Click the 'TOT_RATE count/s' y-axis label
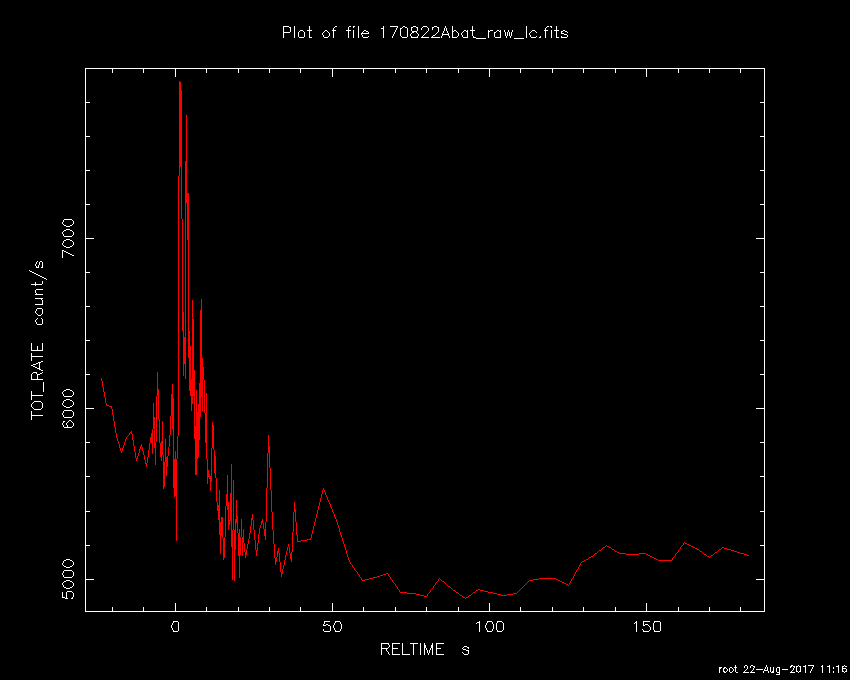This screenshot has height=680, width=850. [x=38, y=340]
